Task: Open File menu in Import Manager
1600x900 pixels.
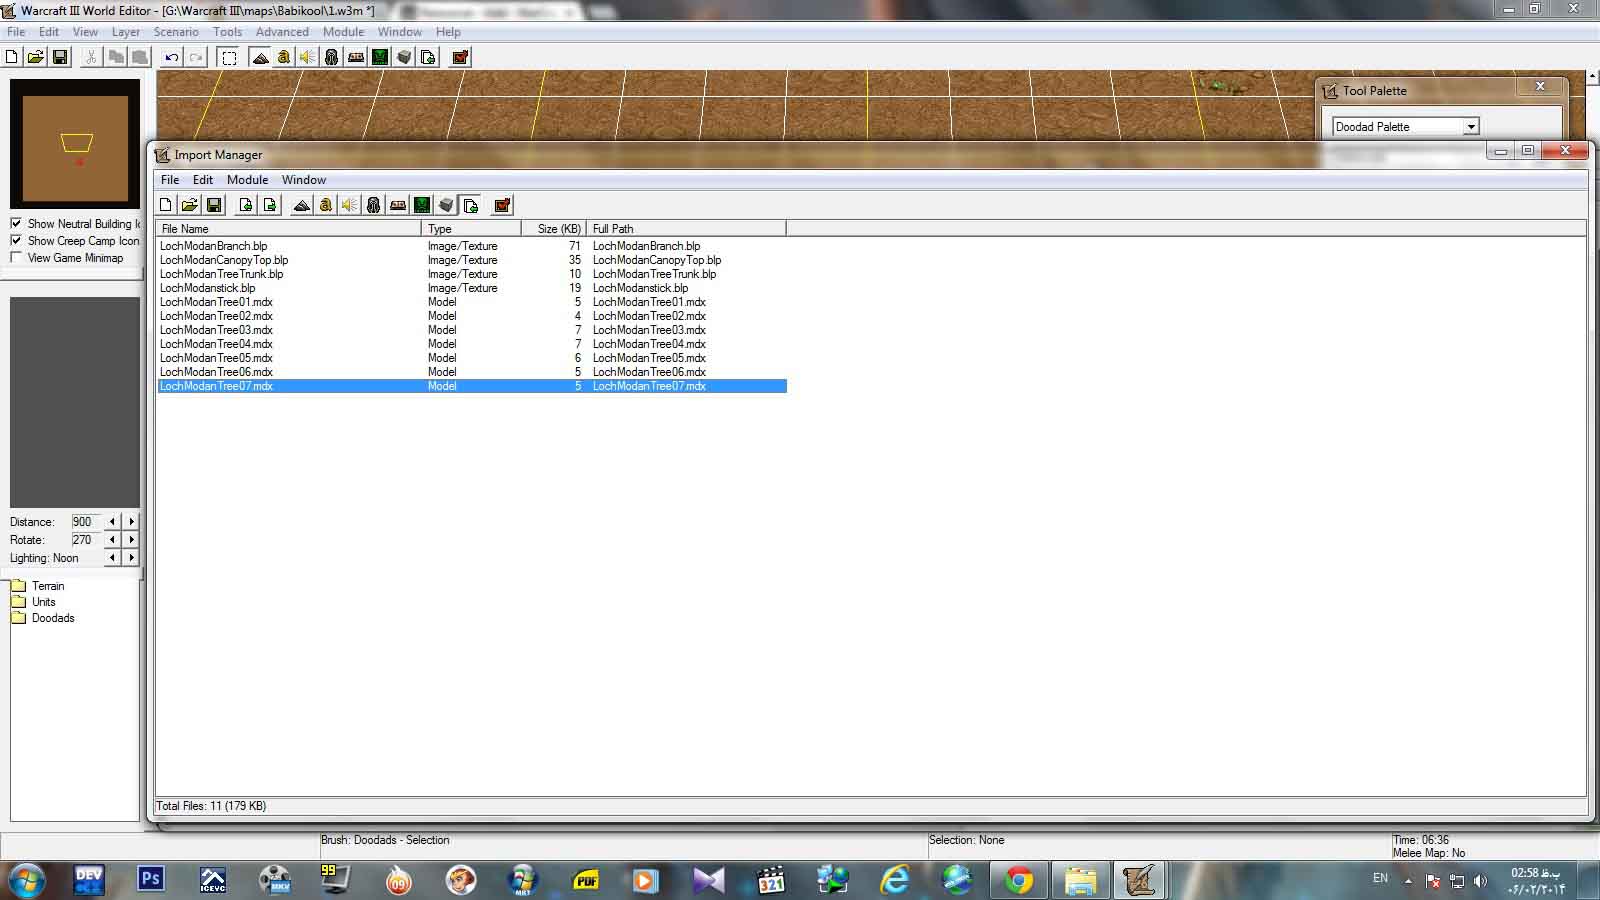Action: 170,180
